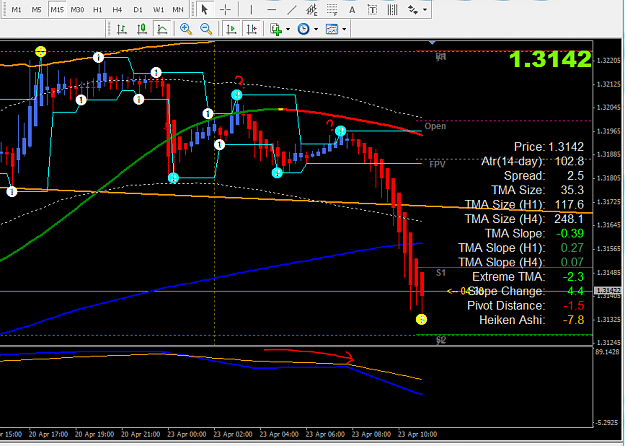Select the M1 timeframe

[16, 10]
